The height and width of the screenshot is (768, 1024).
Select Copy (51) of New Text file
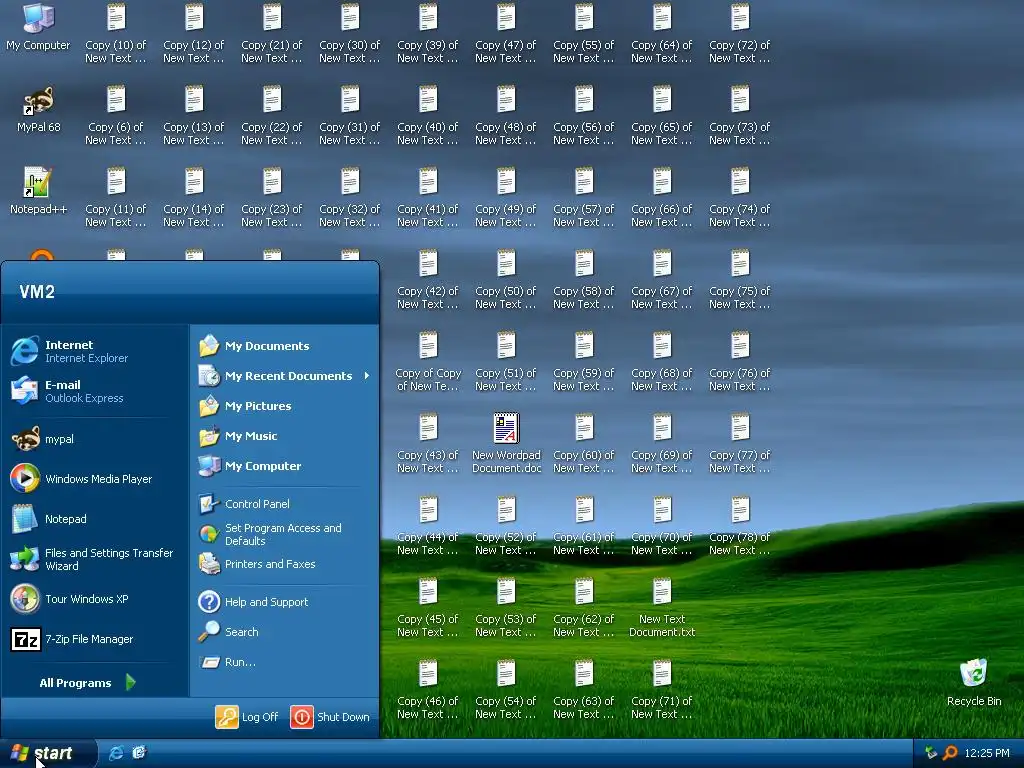[x=506, y=362]
